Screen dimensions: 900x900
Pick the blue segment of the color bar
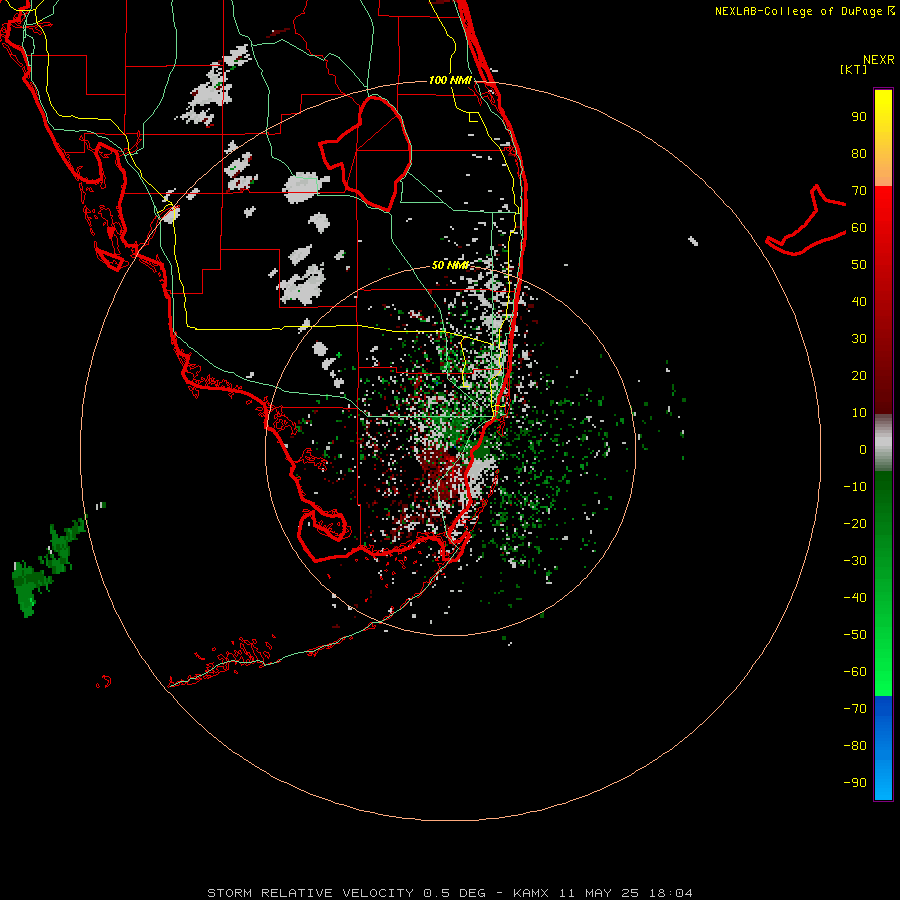coord(883,748)
